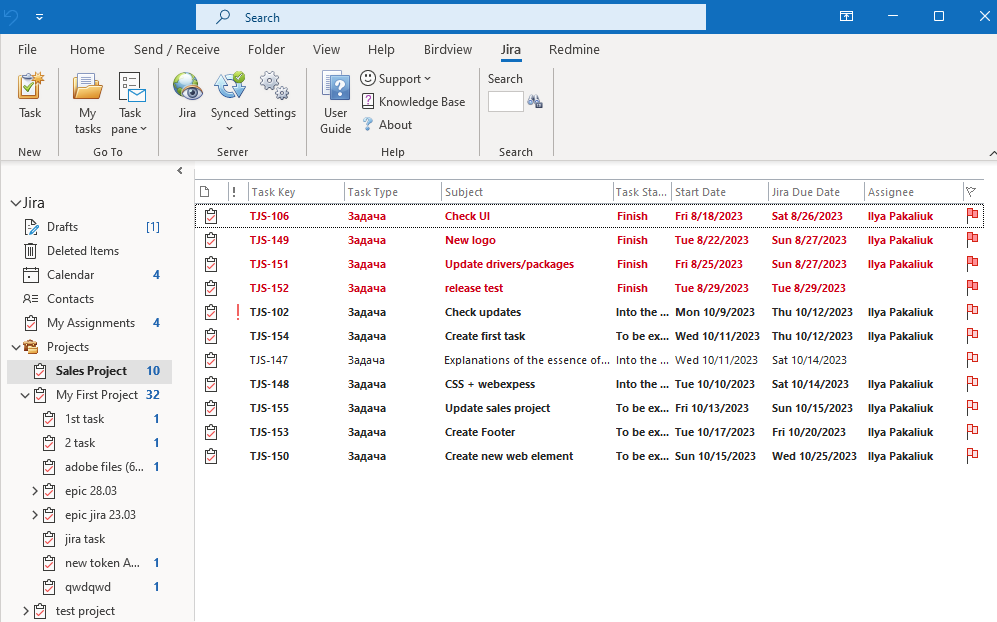Sort by Task Key column
This screenshot has width=997, height=622.
[x=296, y=192]
